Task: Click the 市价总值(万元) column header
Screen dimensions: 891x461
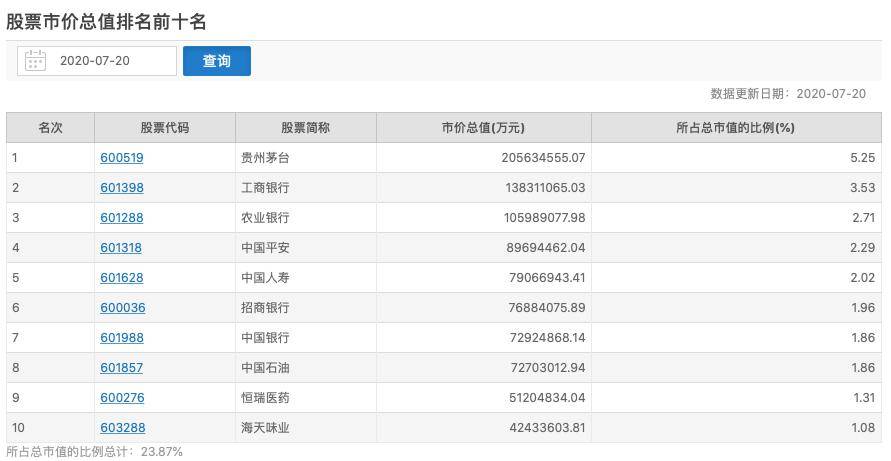Action: pos(483,128)
